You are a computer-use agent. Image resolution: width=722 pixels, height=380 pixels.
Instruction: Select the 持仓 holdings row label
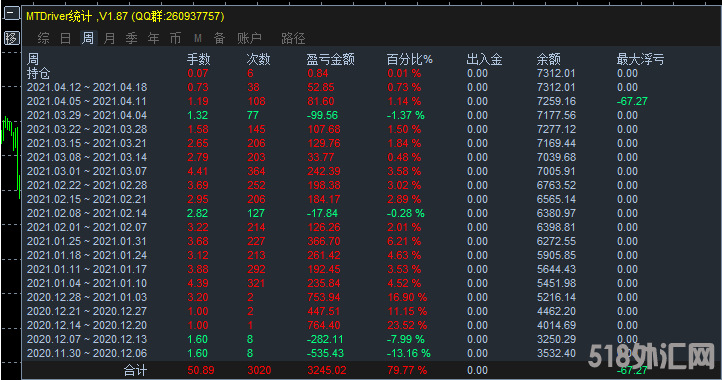(x=39, y=73)
